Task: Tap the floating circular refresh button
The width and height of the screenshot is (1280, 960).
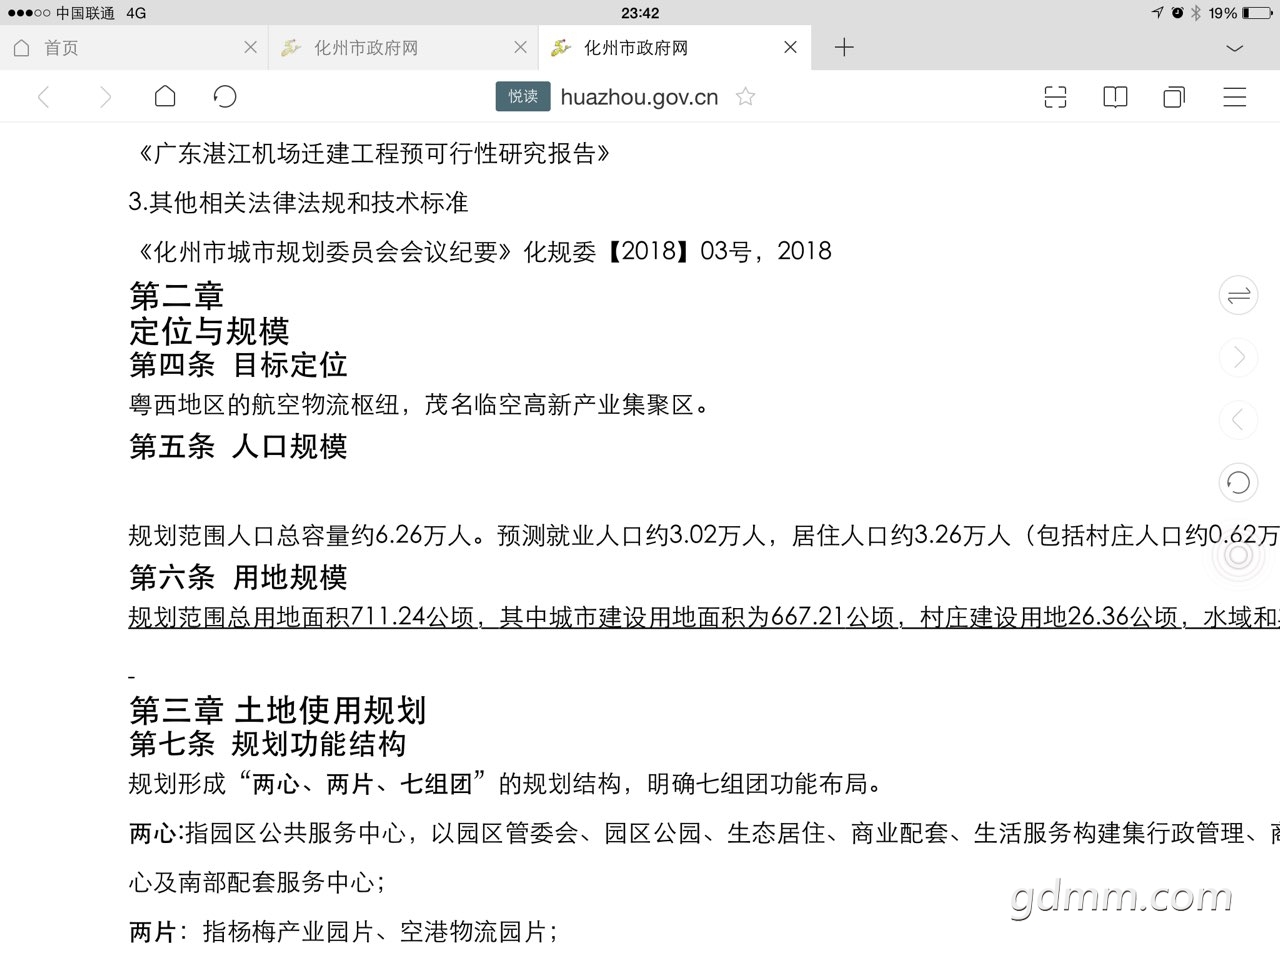Action: click(1238, 483)
